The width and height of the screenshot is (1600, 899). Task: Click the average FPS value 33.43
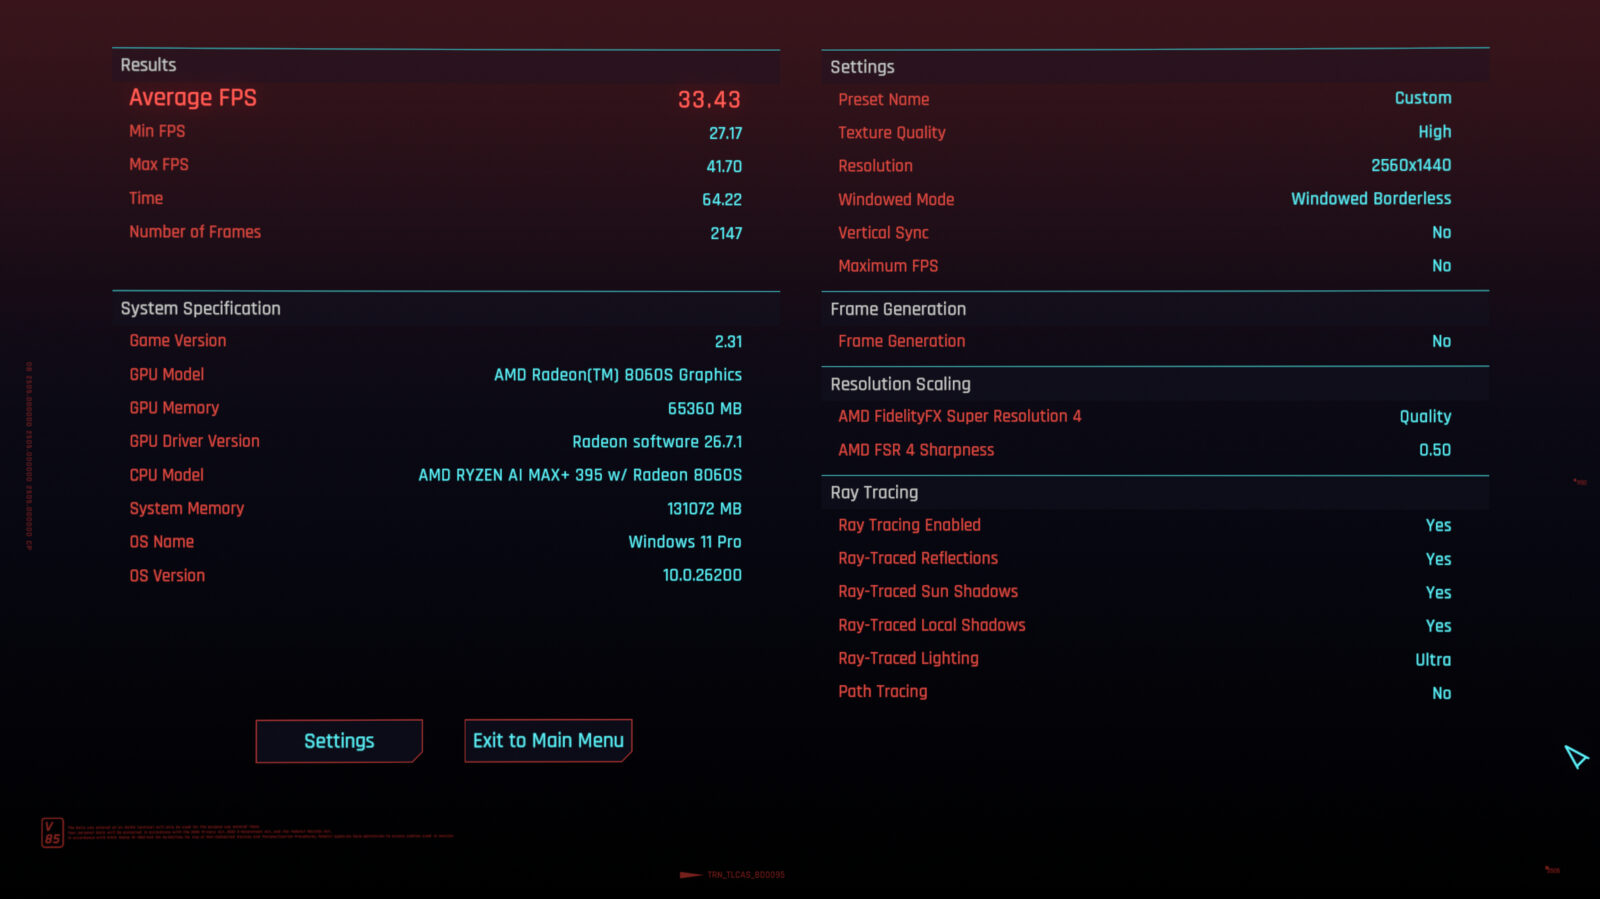[709, 100]
